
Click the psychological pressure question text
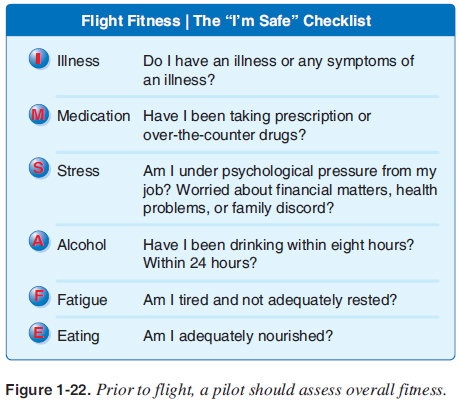(290, 189)
